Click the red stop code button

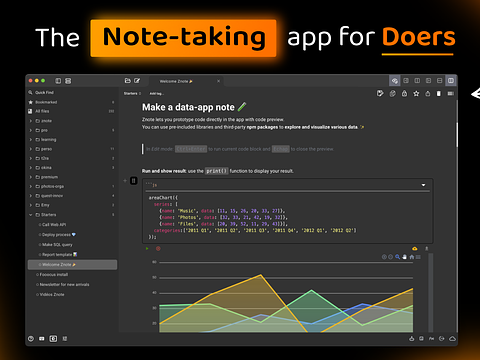click(x=158, y=248)
